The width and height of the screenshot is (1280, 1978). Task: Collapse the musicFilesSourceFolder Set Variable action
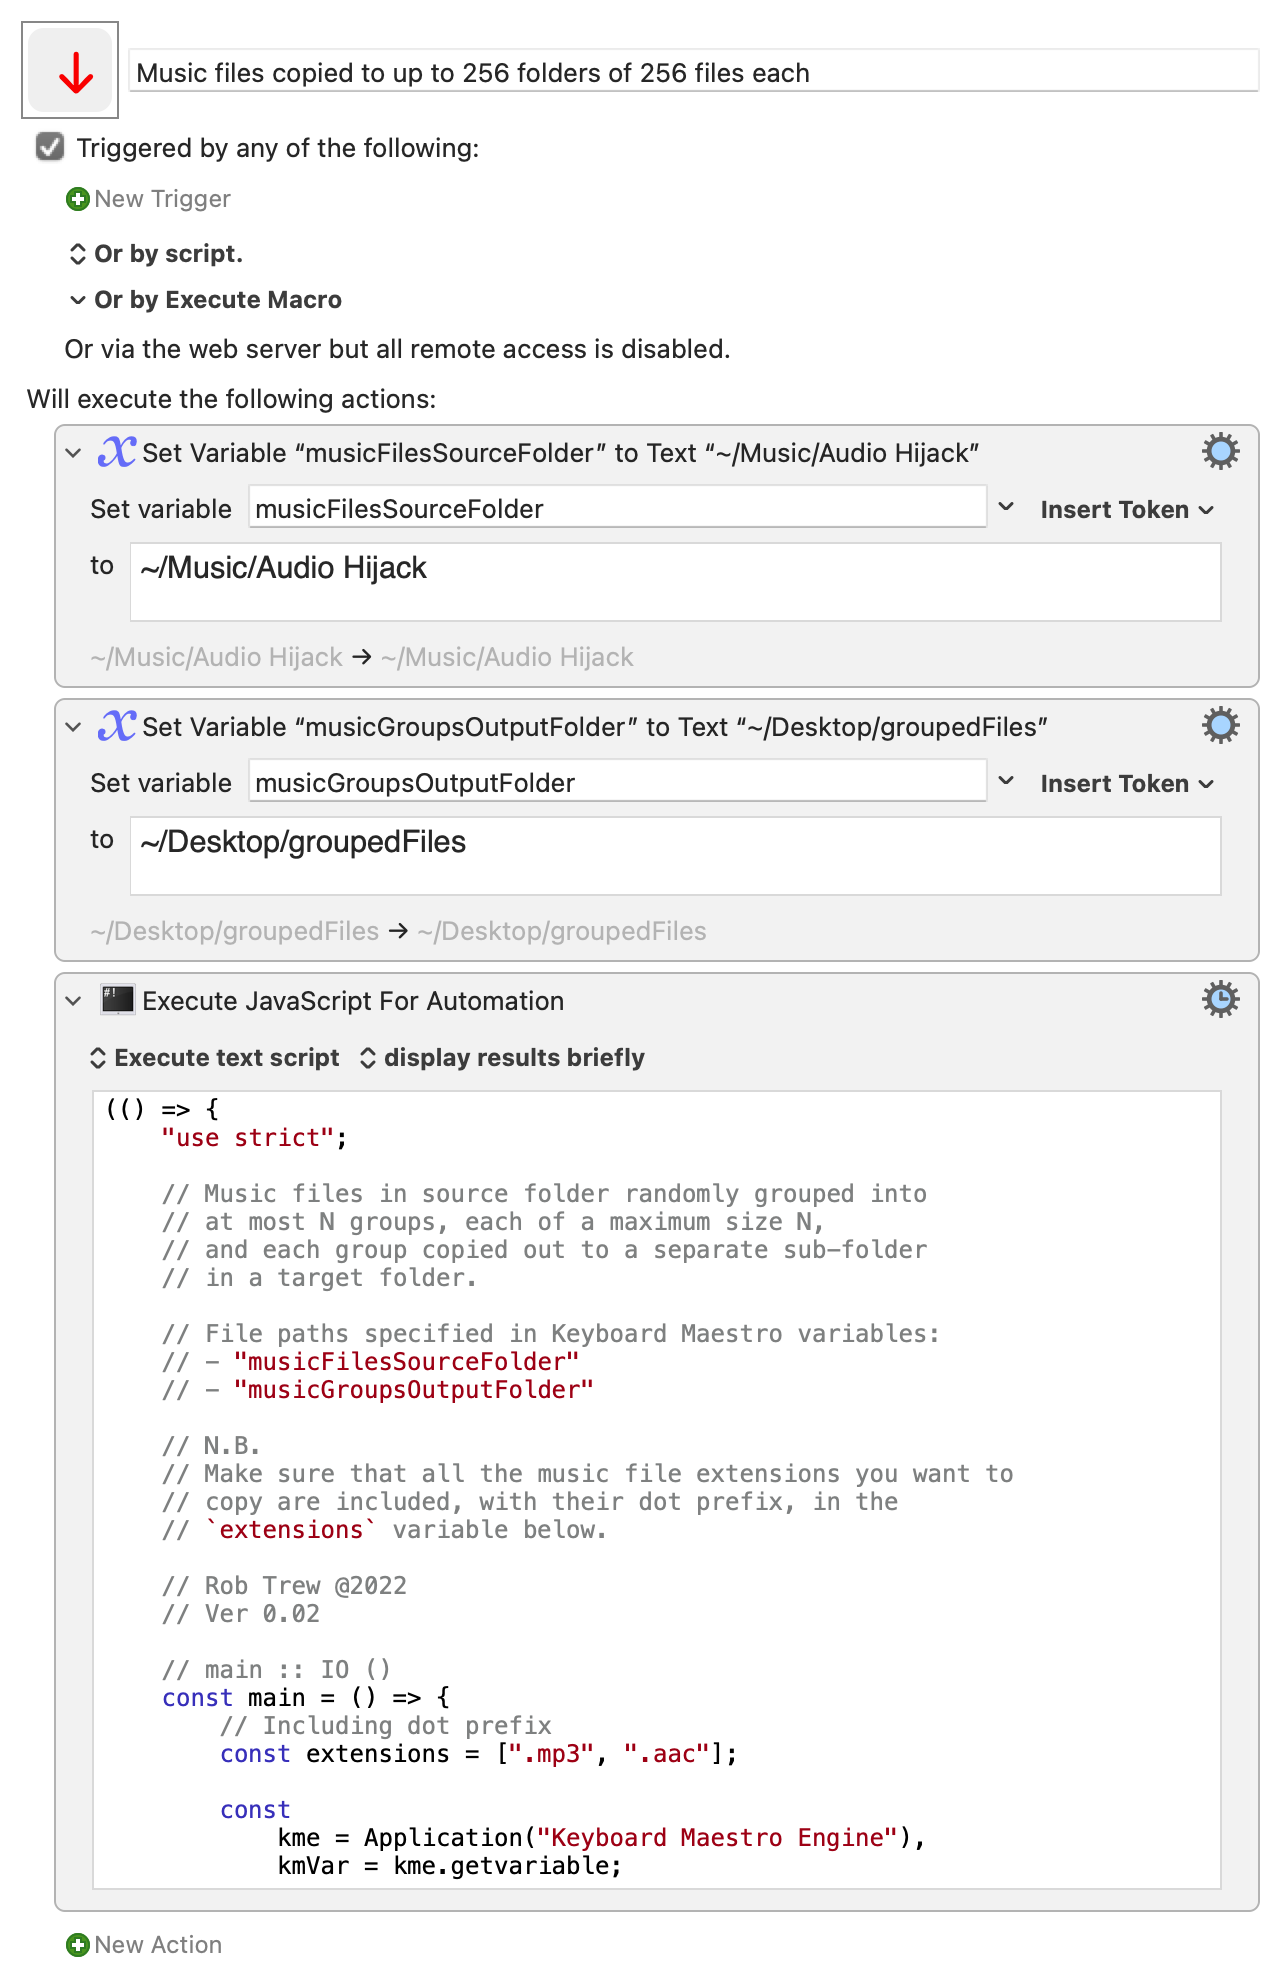click(73, 453)
